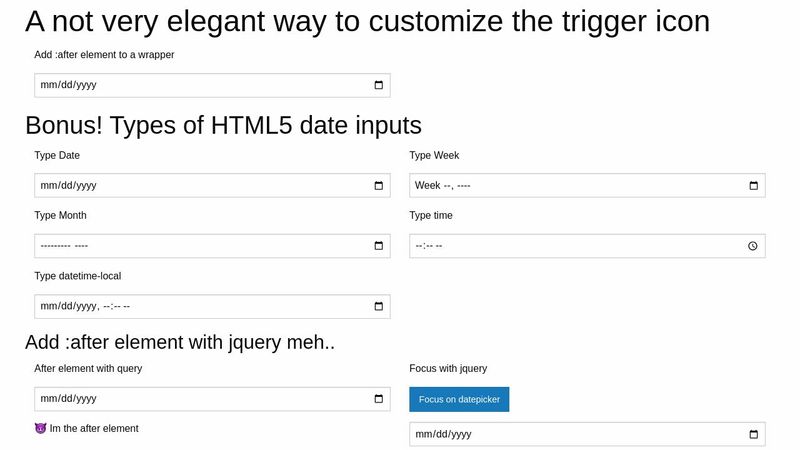Focus the After element with query input
This screenshot has height=450, width=800.
tap(212, 399)
